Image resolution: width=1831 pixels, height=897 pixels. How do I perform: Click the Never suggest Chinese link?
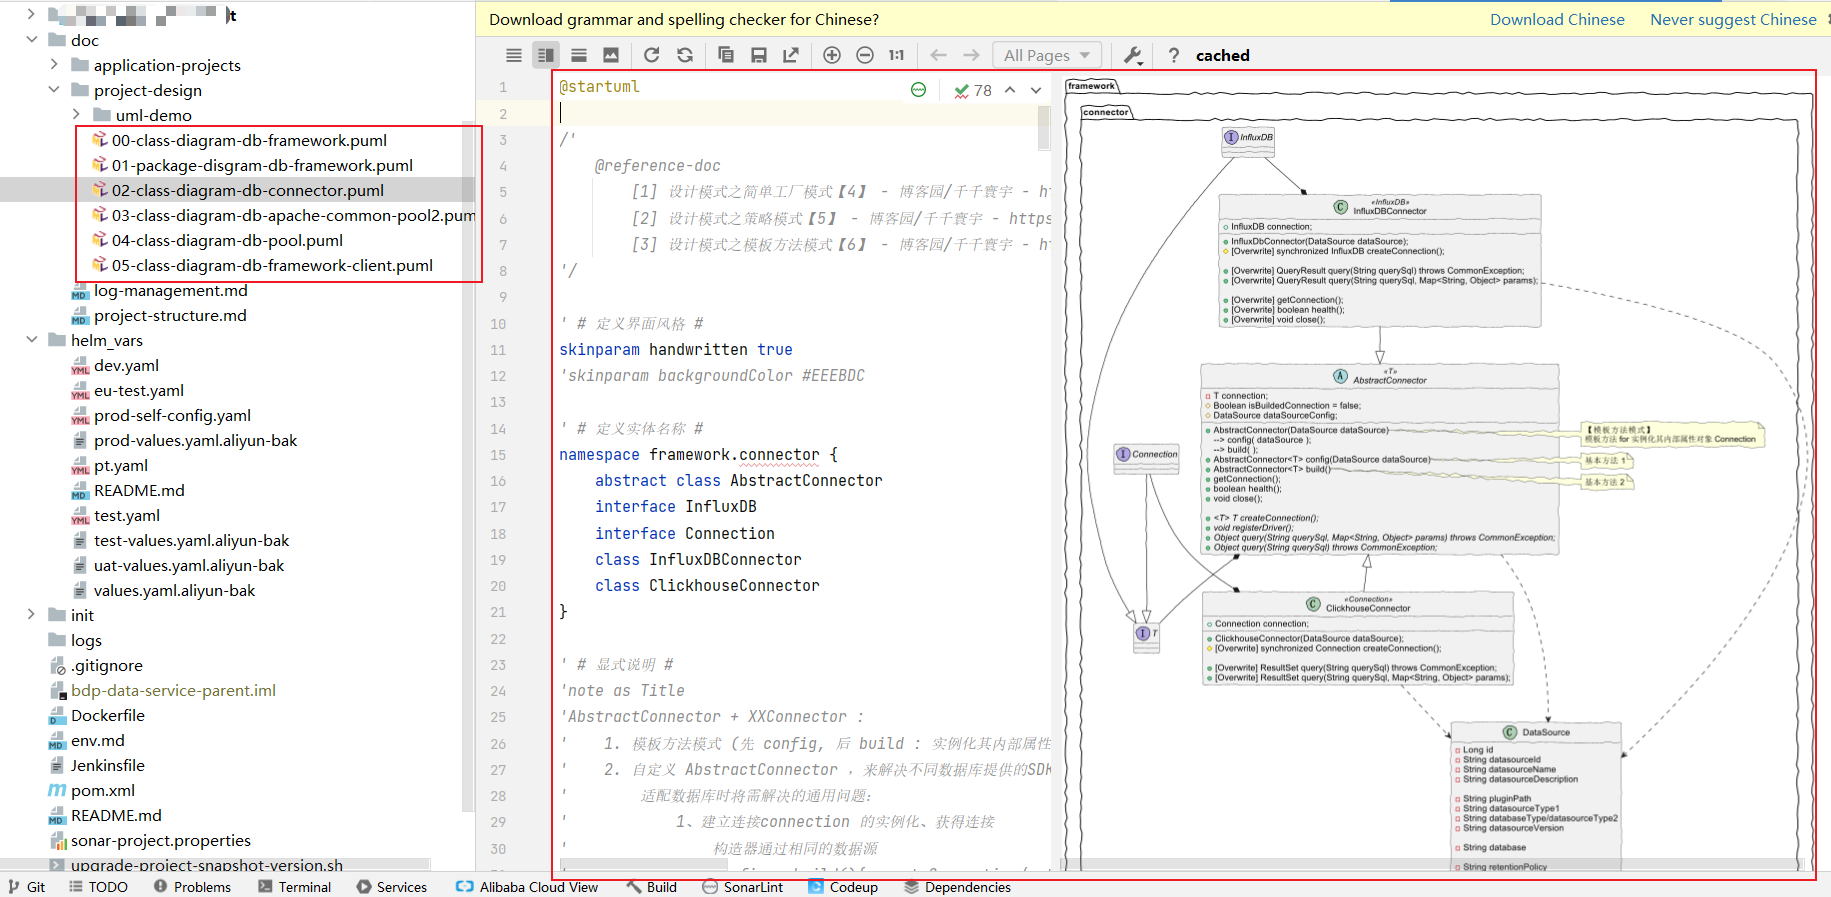click(x=1733, y=19)
